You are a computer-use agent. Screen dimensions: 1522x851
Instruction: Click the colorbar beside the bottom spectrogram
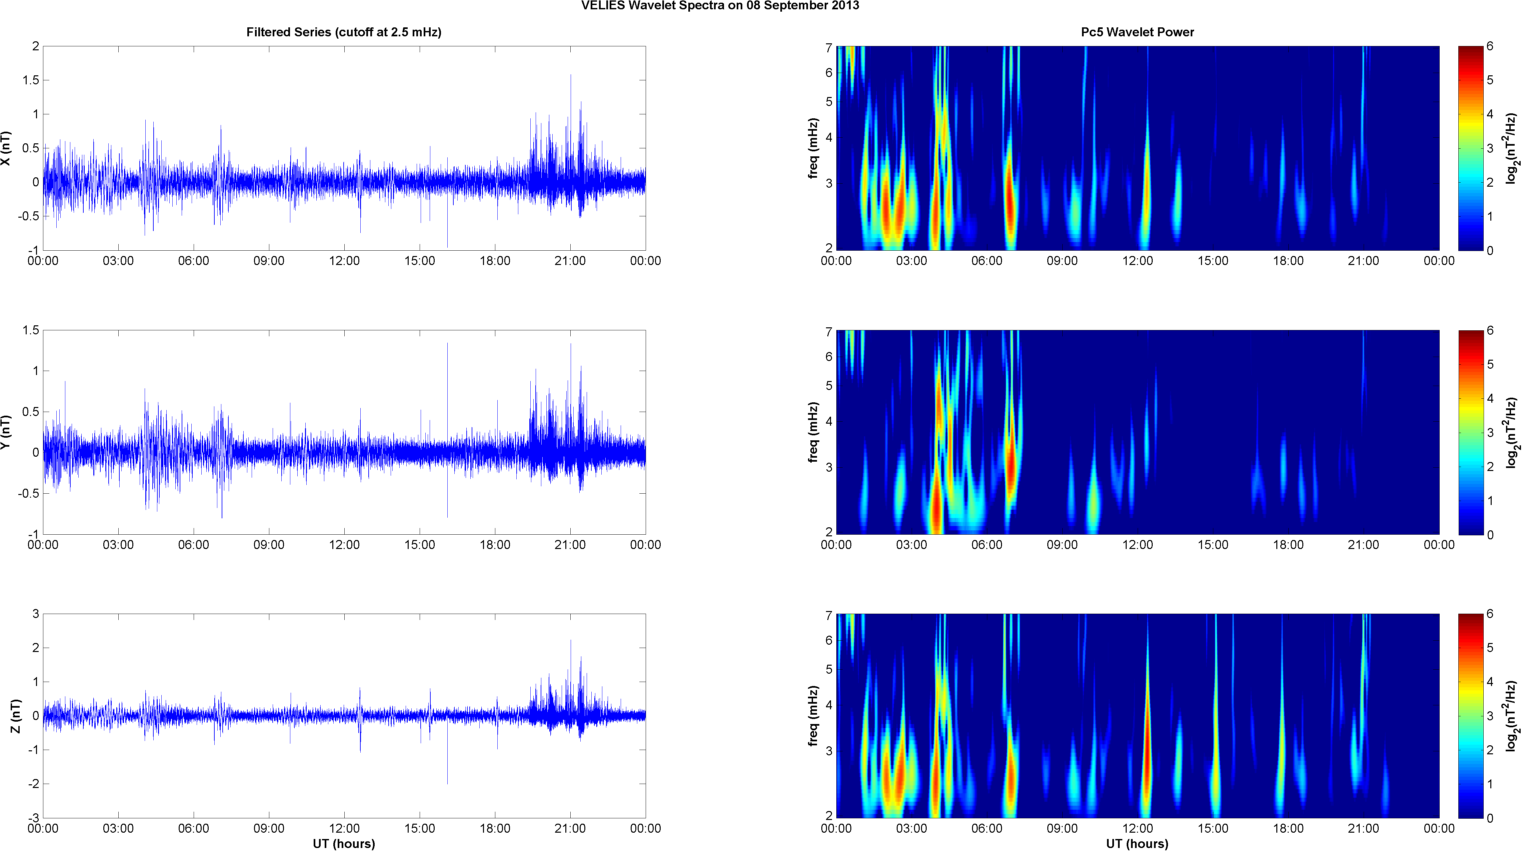pyautogui.click(x=1470, y=716)
